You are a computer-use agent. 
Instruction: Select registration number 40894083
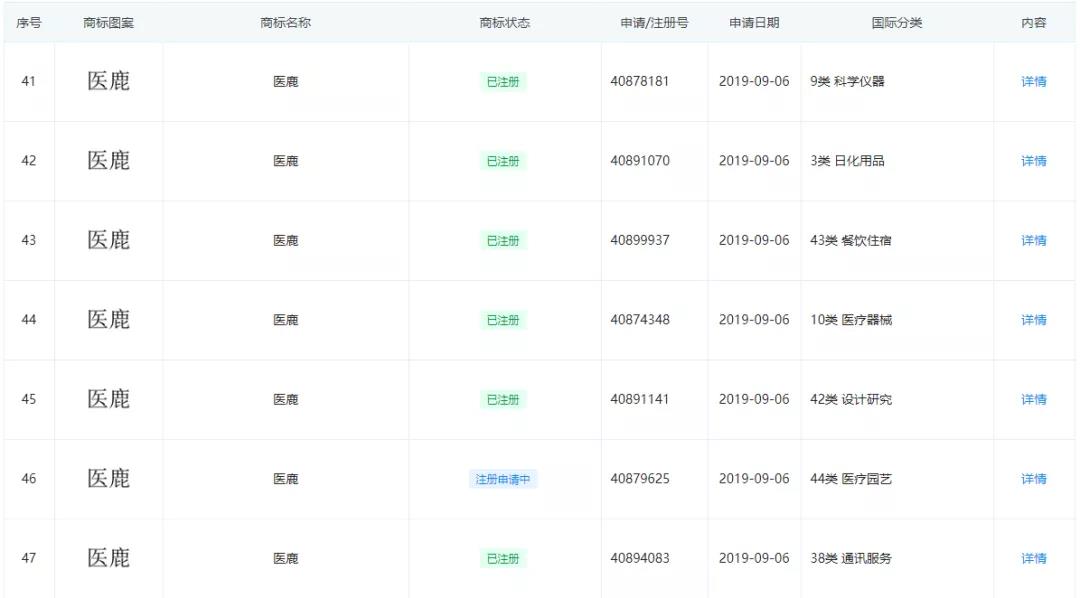[639, 559]
